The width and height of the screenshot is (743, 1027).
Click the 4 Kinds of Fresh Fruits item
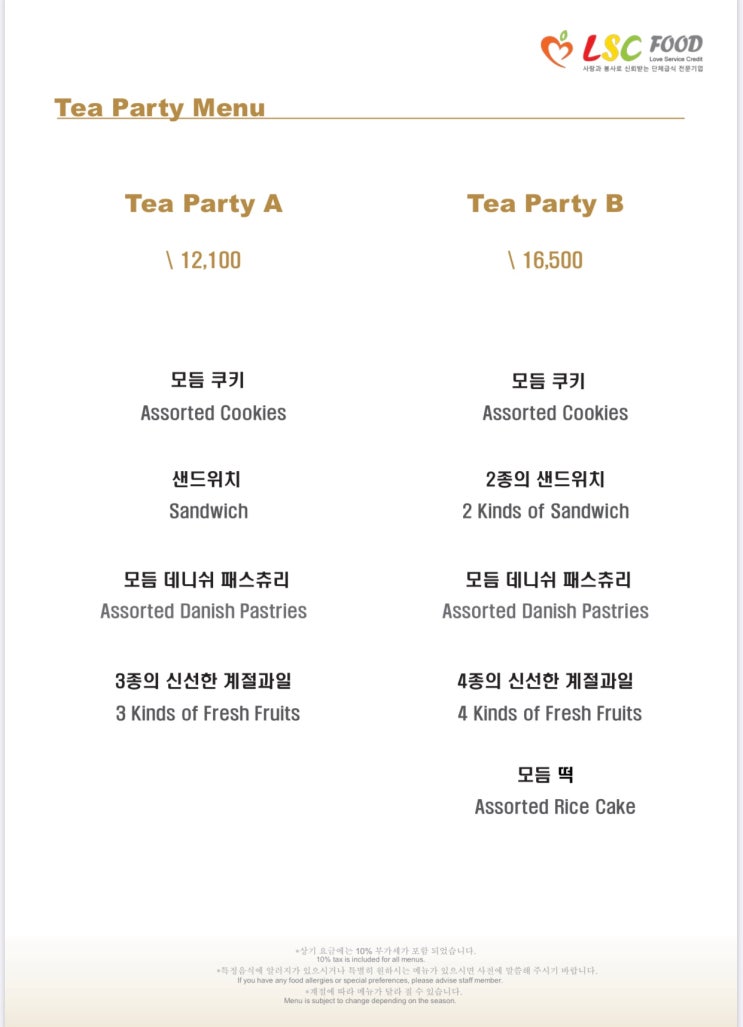coord(550,713)
